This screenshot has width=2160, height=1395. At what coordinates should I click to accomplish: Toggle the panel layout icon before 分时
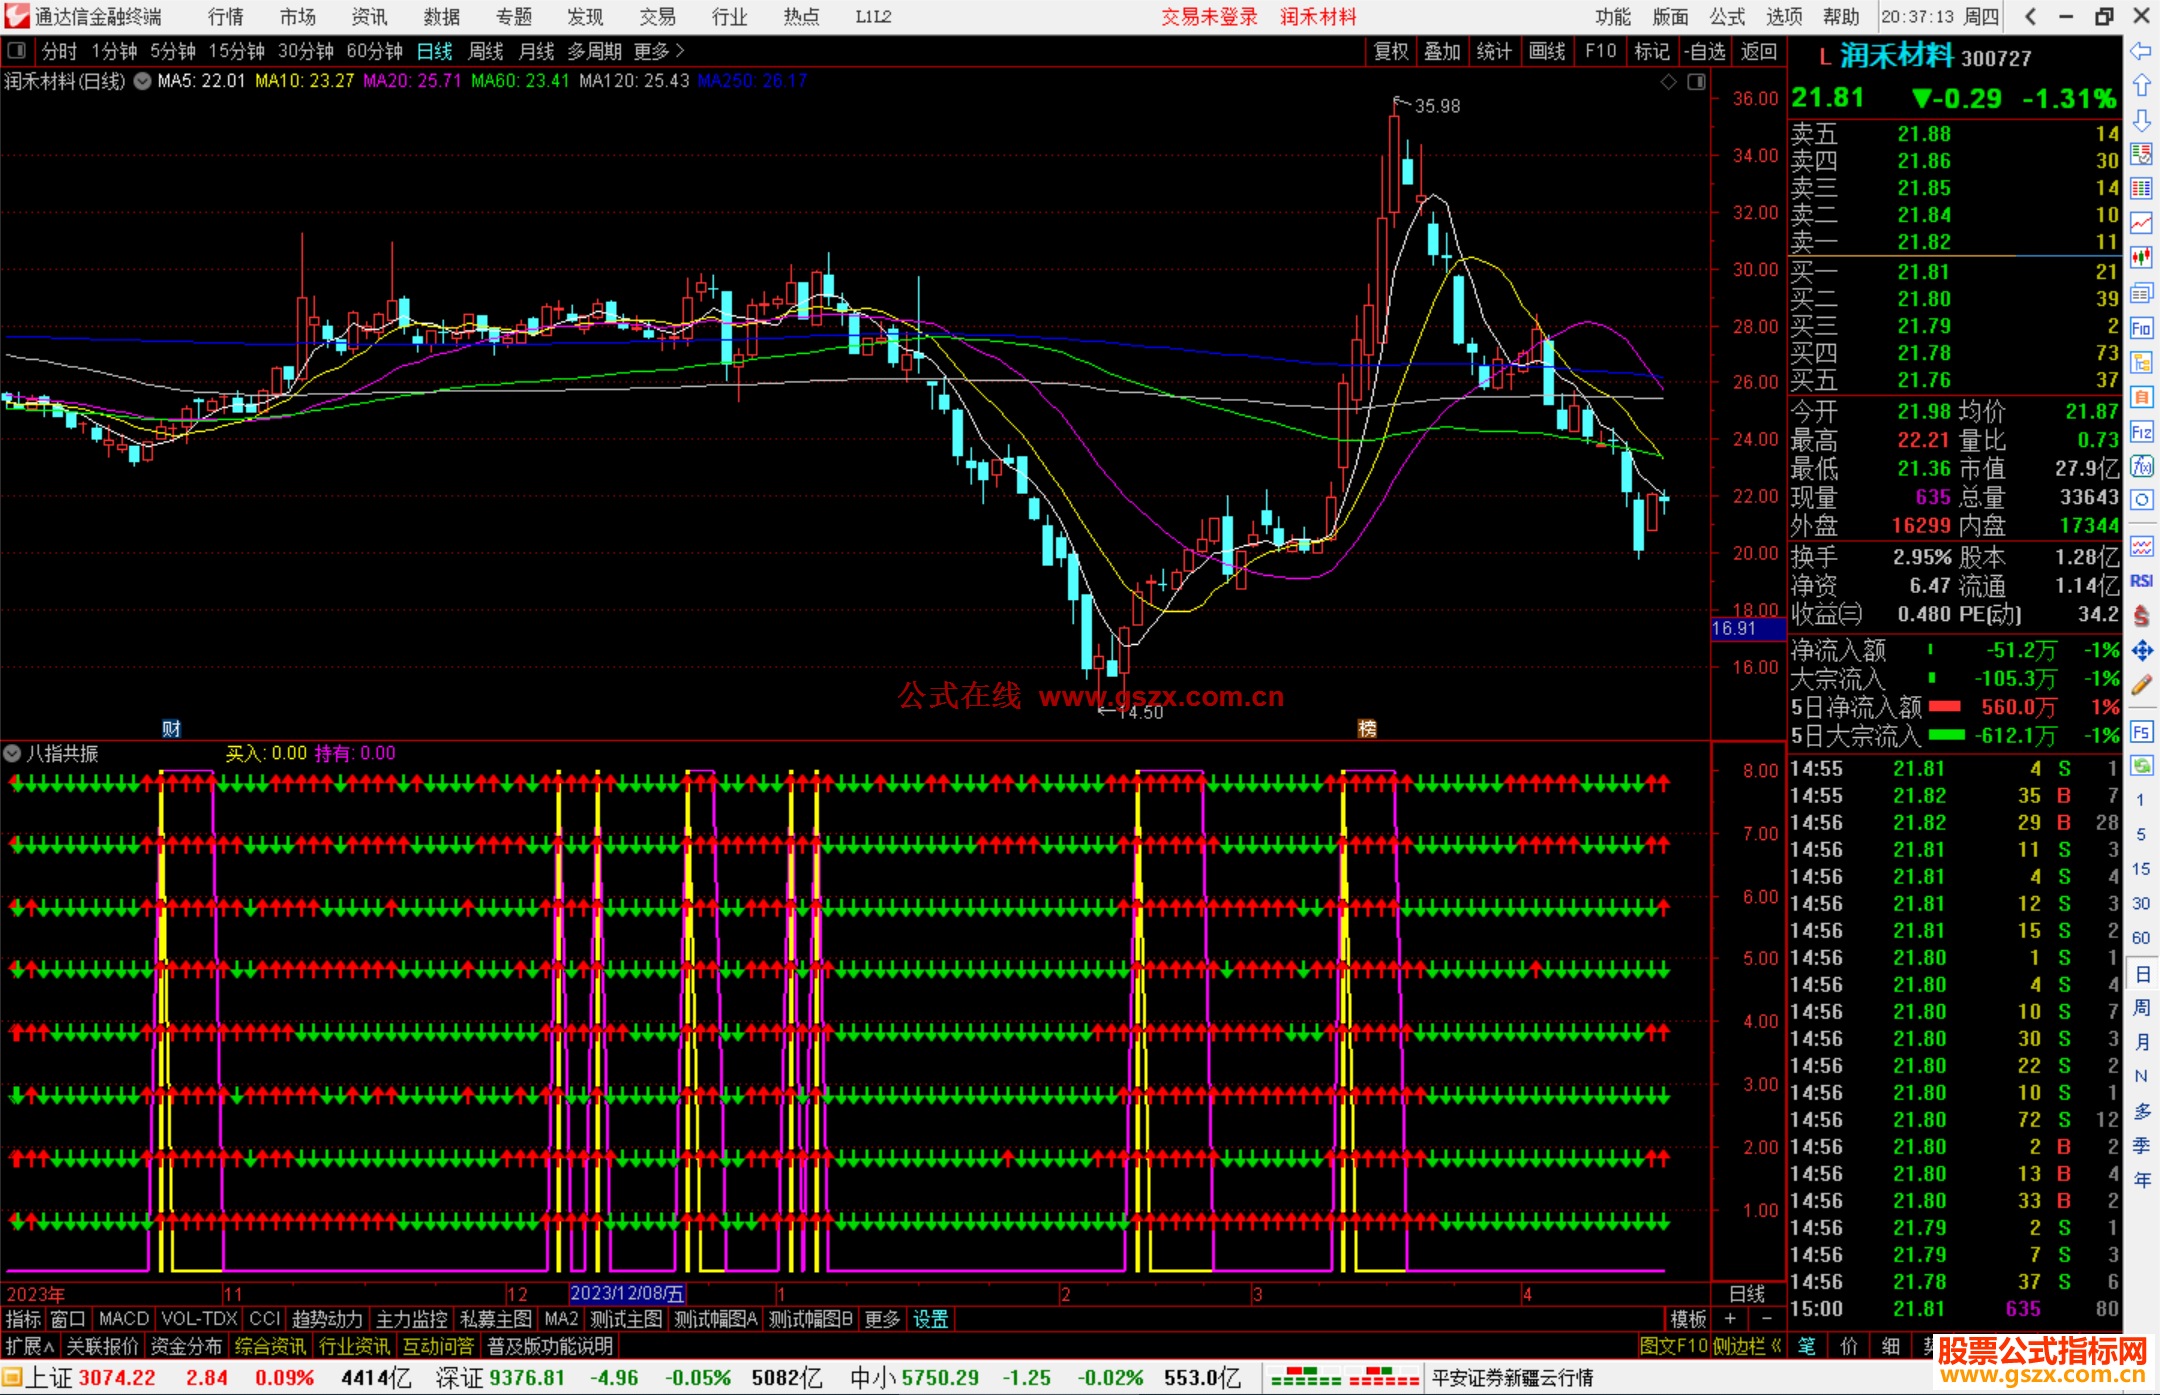17,50
